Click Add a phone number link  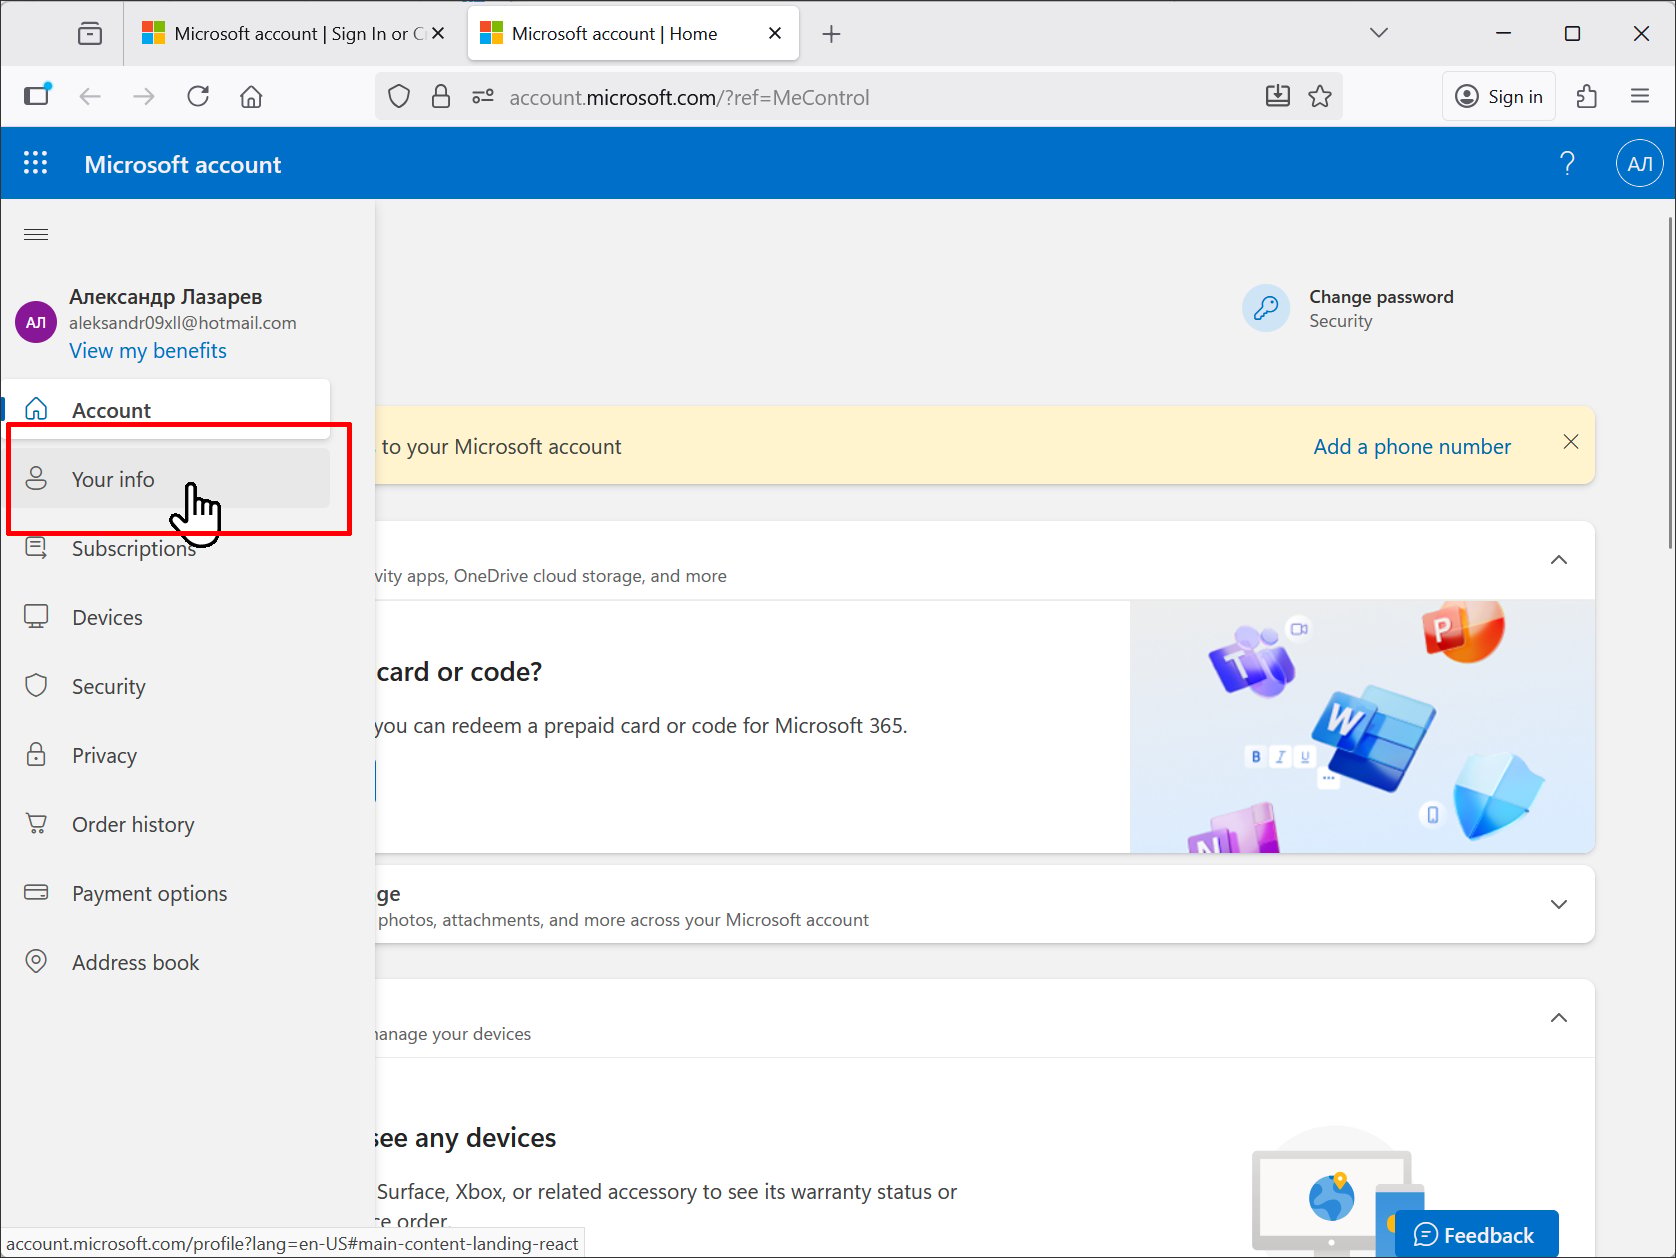pyautogui.click(x=1412, y=447)
